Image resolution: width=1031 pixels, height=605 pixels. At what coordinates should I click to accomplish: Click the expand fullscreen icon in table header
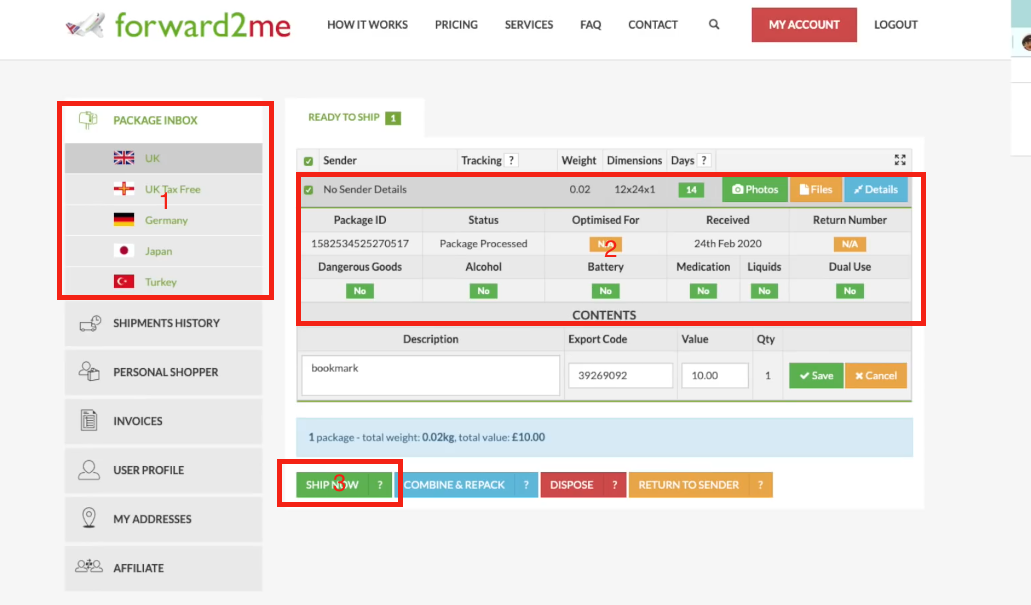pyautogui.click(x=900, y=160)
